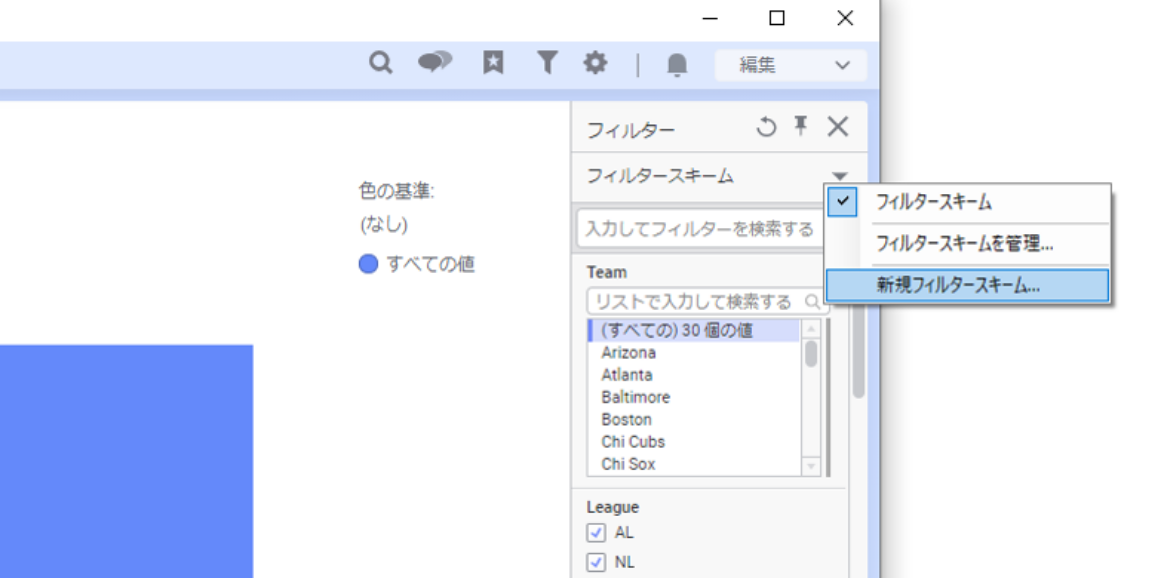Click the blue すべての値 legend swatch
1158x578 pixels.
coord(368,264)
